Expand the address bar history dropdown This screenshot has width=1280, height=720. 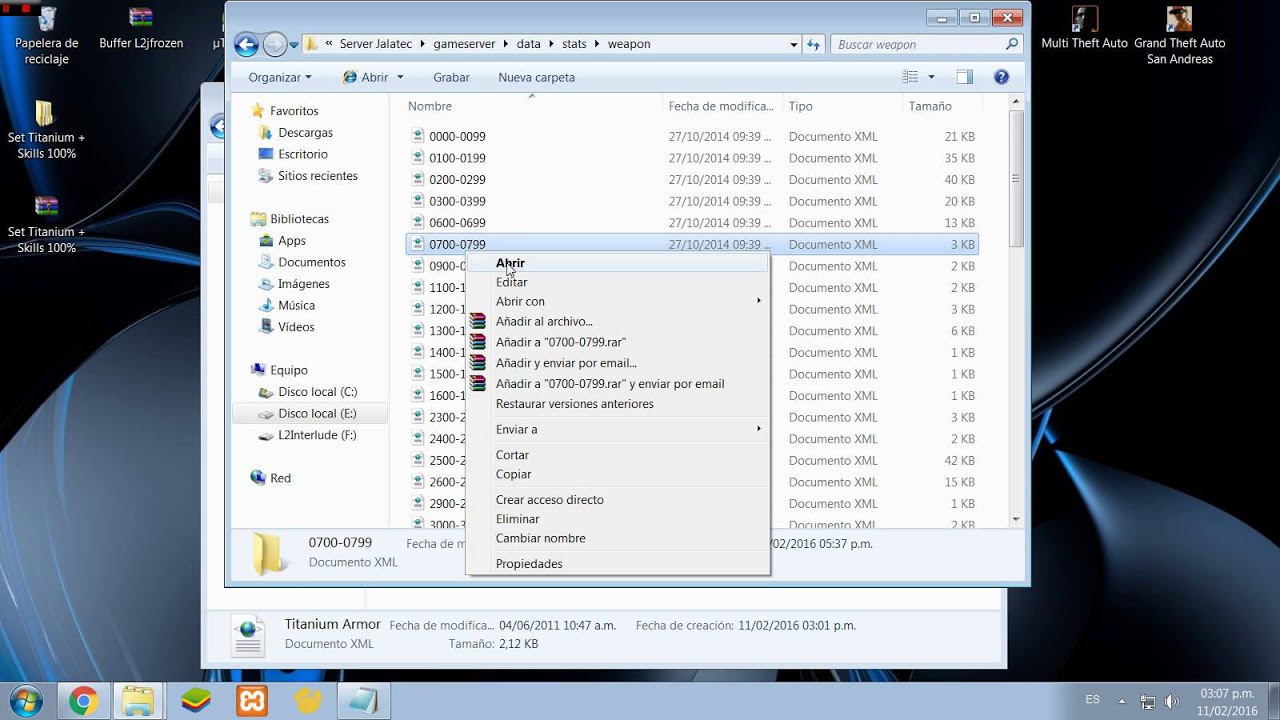794,44
